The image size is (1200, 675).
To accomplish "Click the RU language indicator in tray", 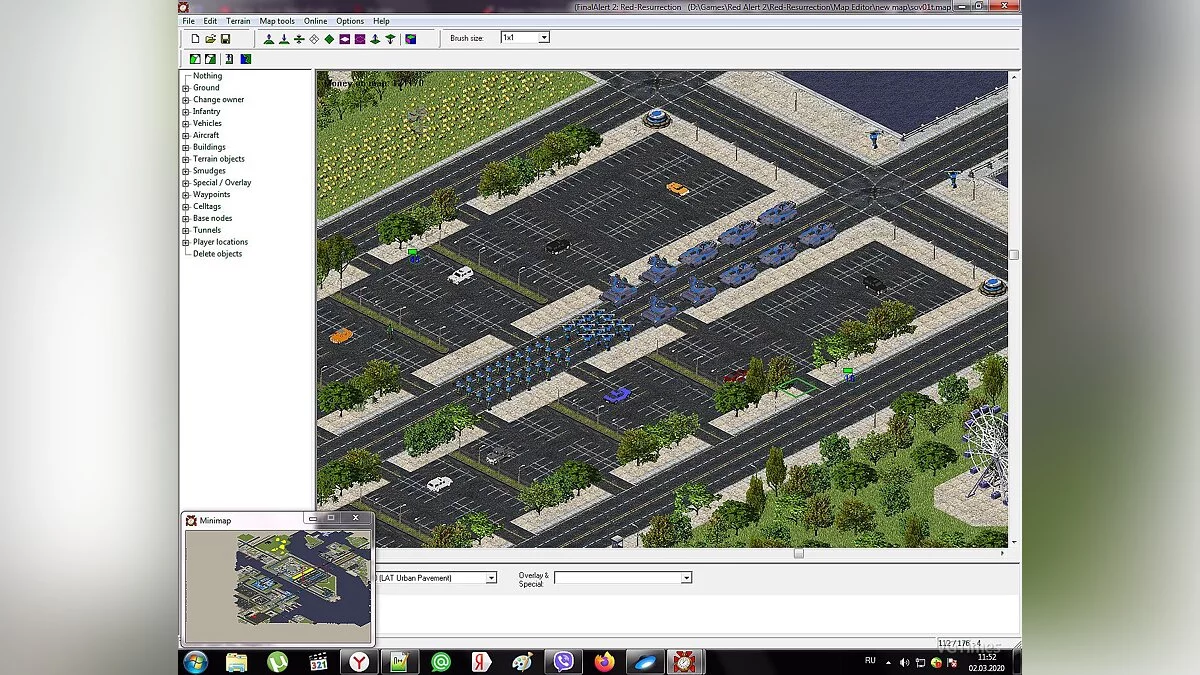I will (870, 662).
